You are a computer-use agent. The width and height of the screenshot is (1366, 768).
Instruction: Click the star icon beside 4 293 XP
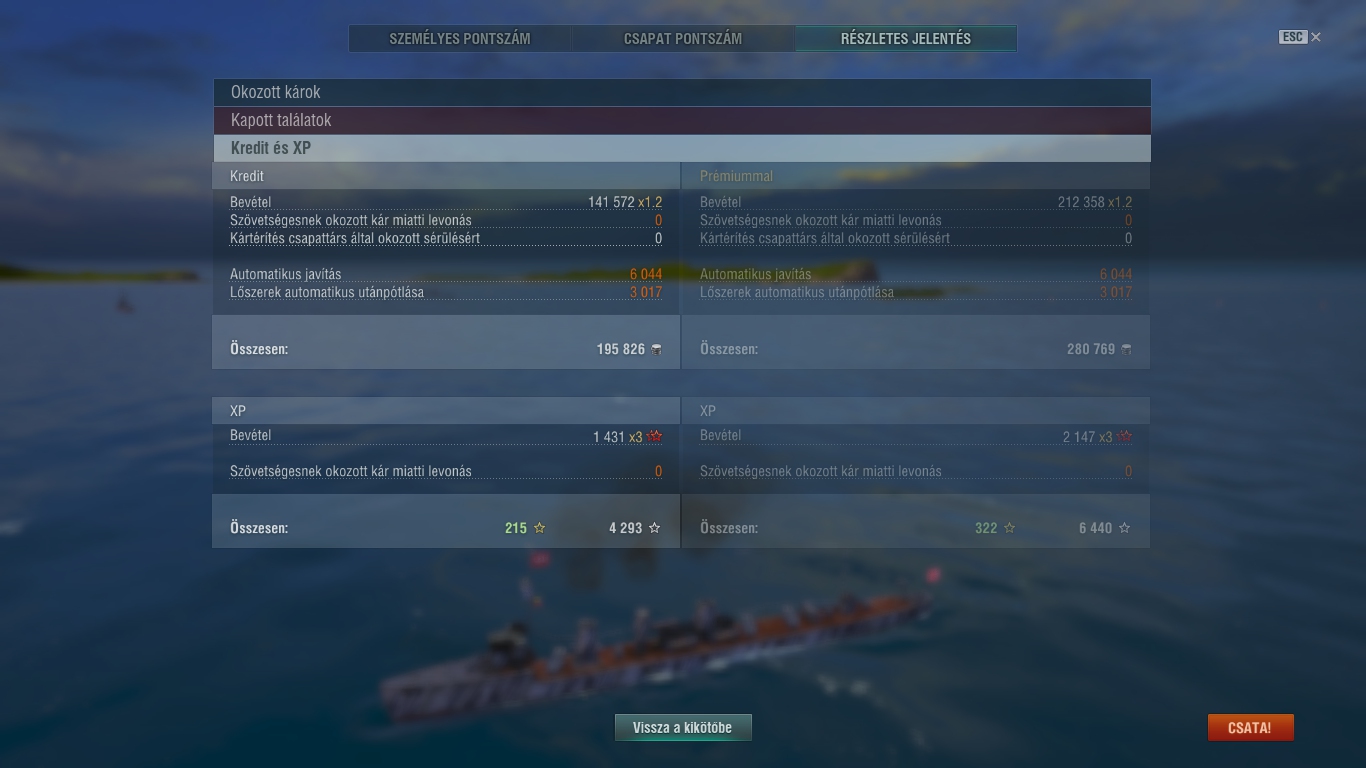[655, 528]
